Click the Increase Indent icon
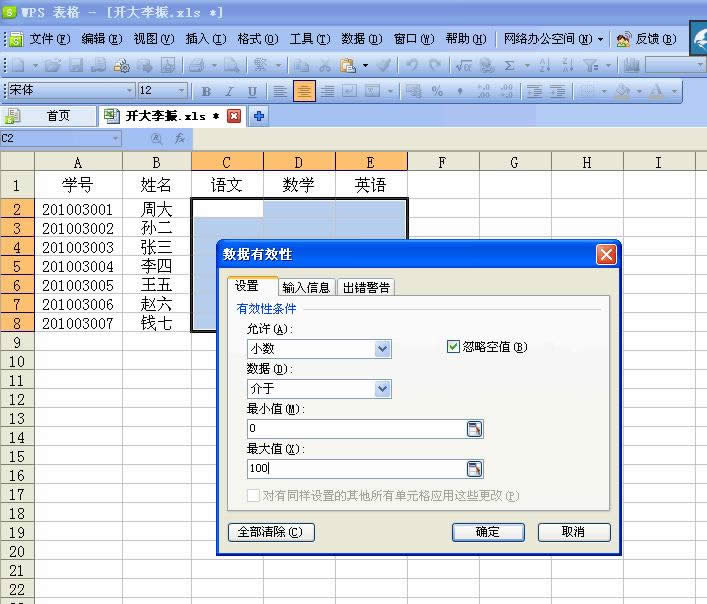Screen dimensions: 707x604 pos(558,92)
